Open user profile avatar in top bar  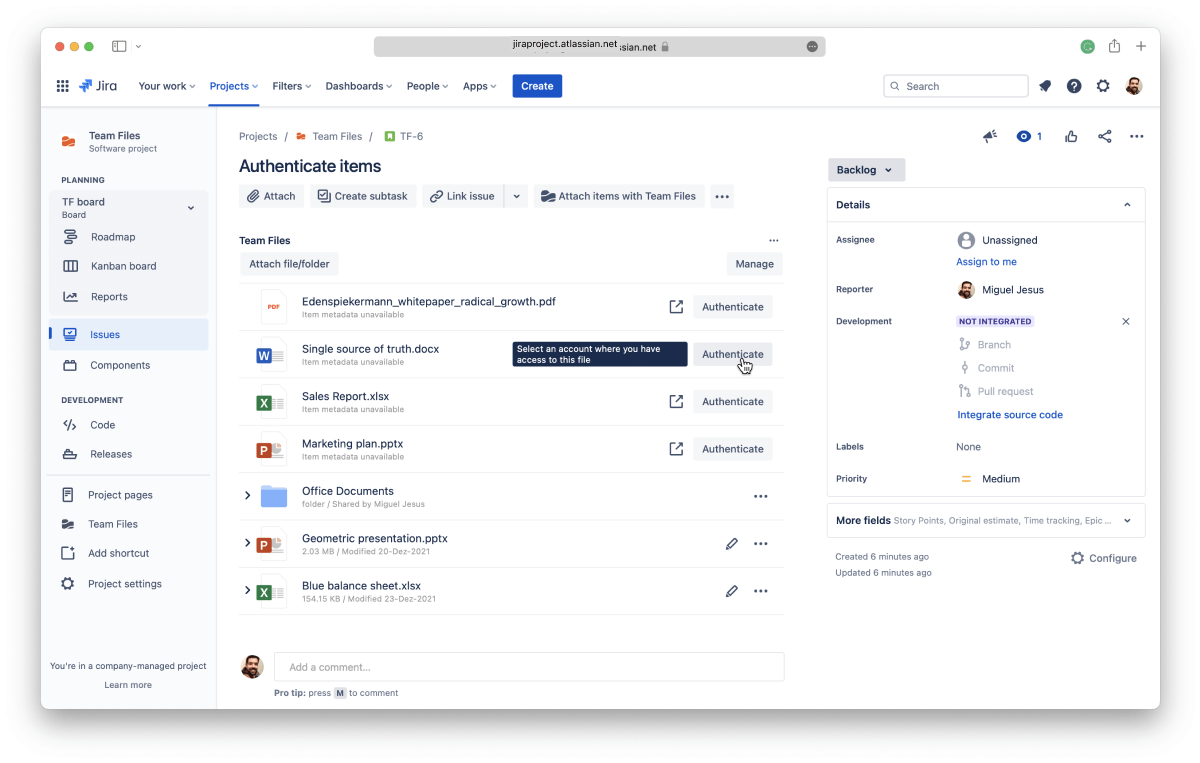coord(1133,86)
